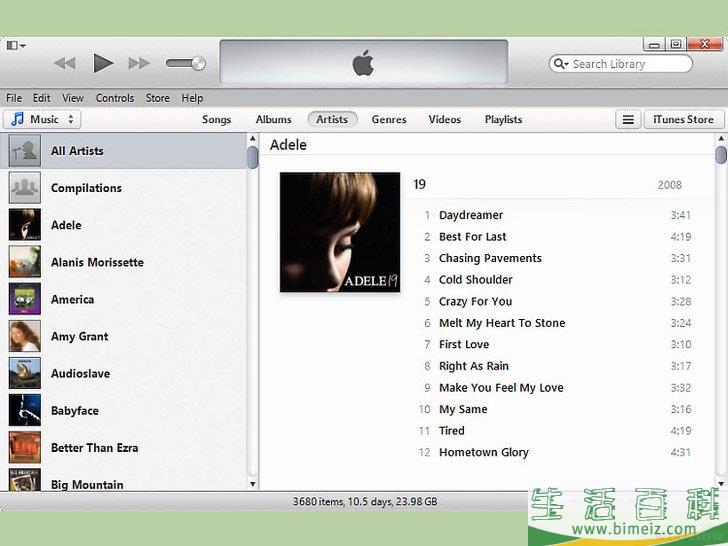Open the Store menu
The height and width of the screenshot is (546, 728).
click(x=157, y=98)
